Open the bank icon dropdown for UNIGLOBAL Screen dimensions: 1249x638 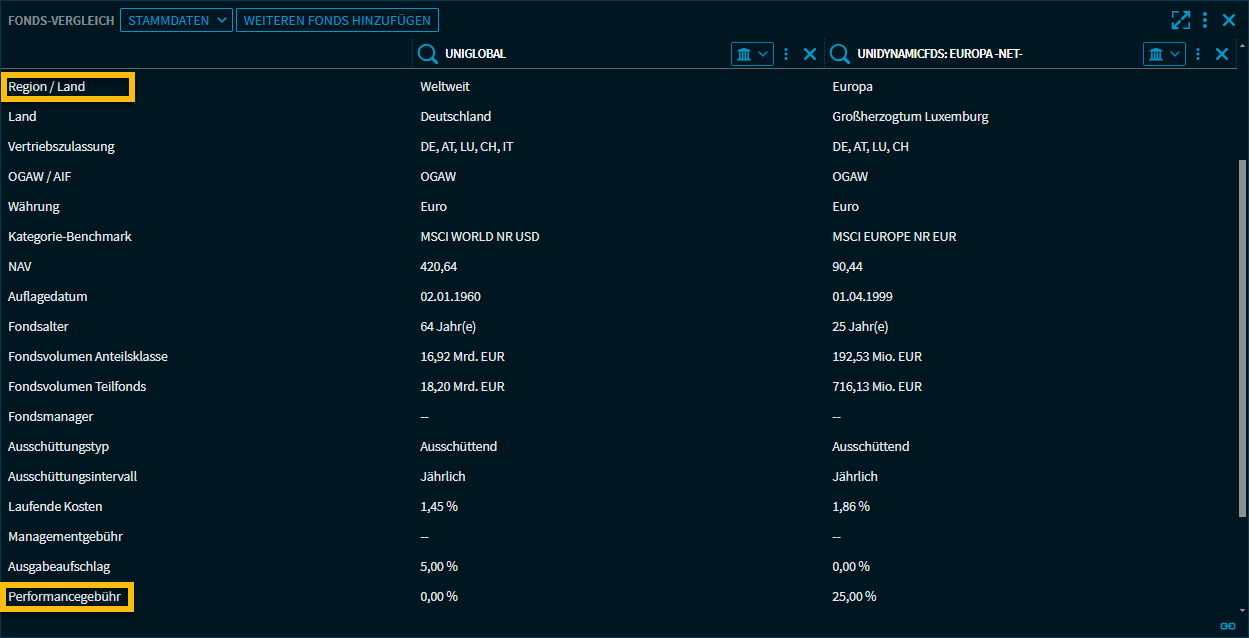[x=752, y=54]
